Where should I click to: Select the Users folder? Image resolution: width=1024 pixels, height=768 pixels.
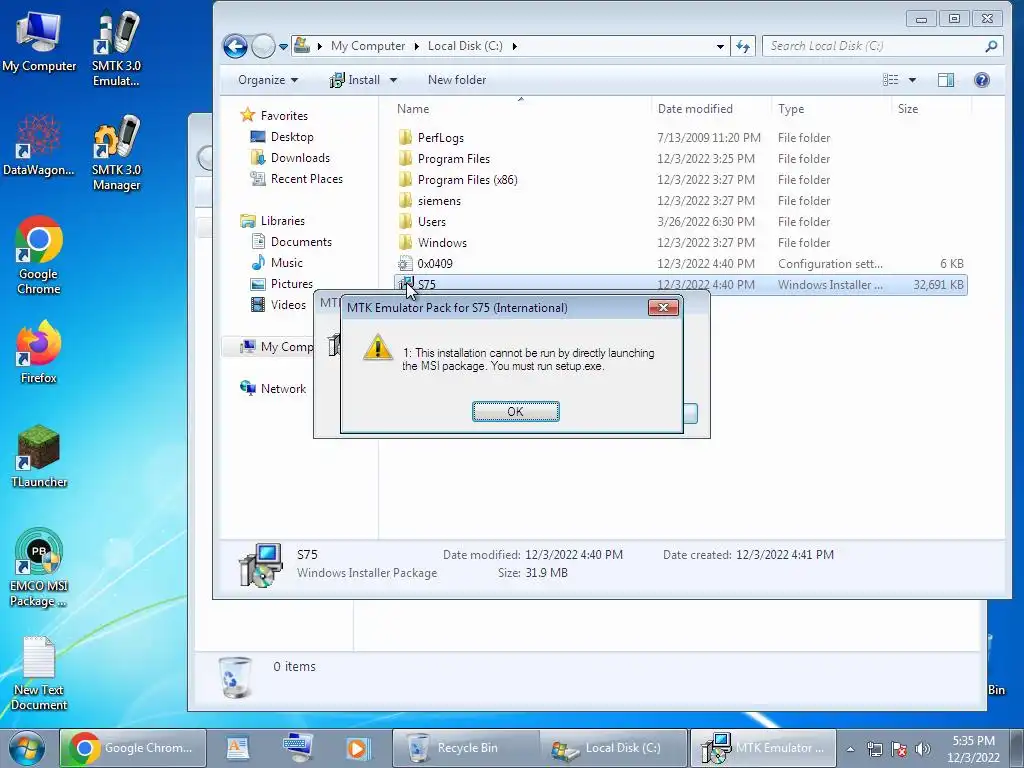pyautogui.click(x=679, y=221)
